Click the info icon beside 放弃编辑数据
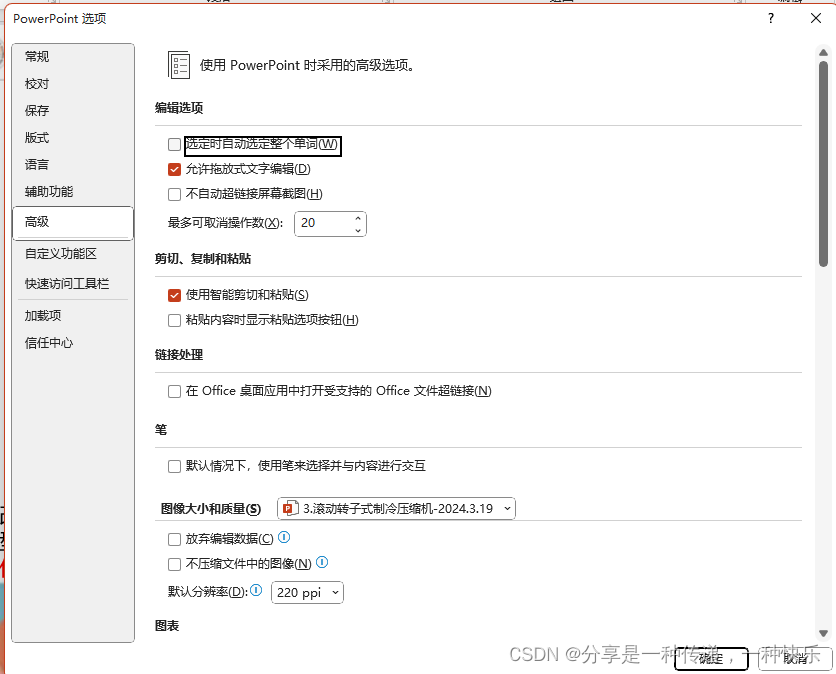This screenshot has width=836, height=674. tap(284, 537)
